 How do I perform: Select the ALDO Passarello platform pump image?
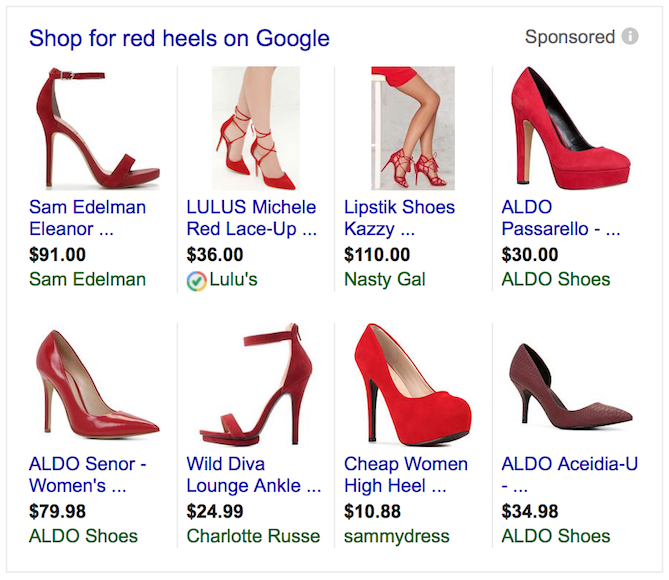[571, 128]
